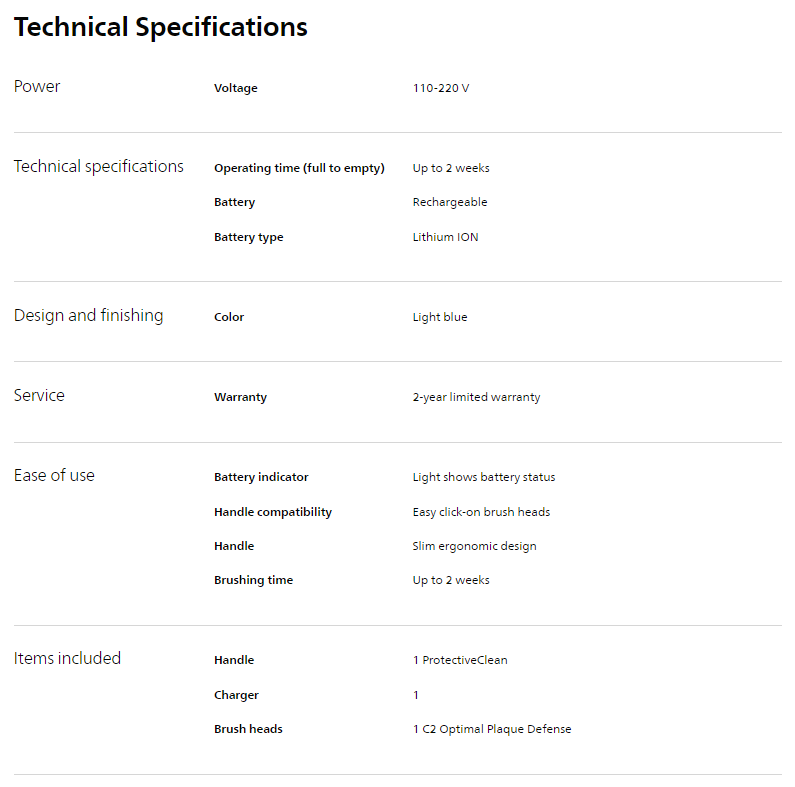Click the Ease of use section label
The width and height of the screenshot is (795, 787).
tap(54, 476)
